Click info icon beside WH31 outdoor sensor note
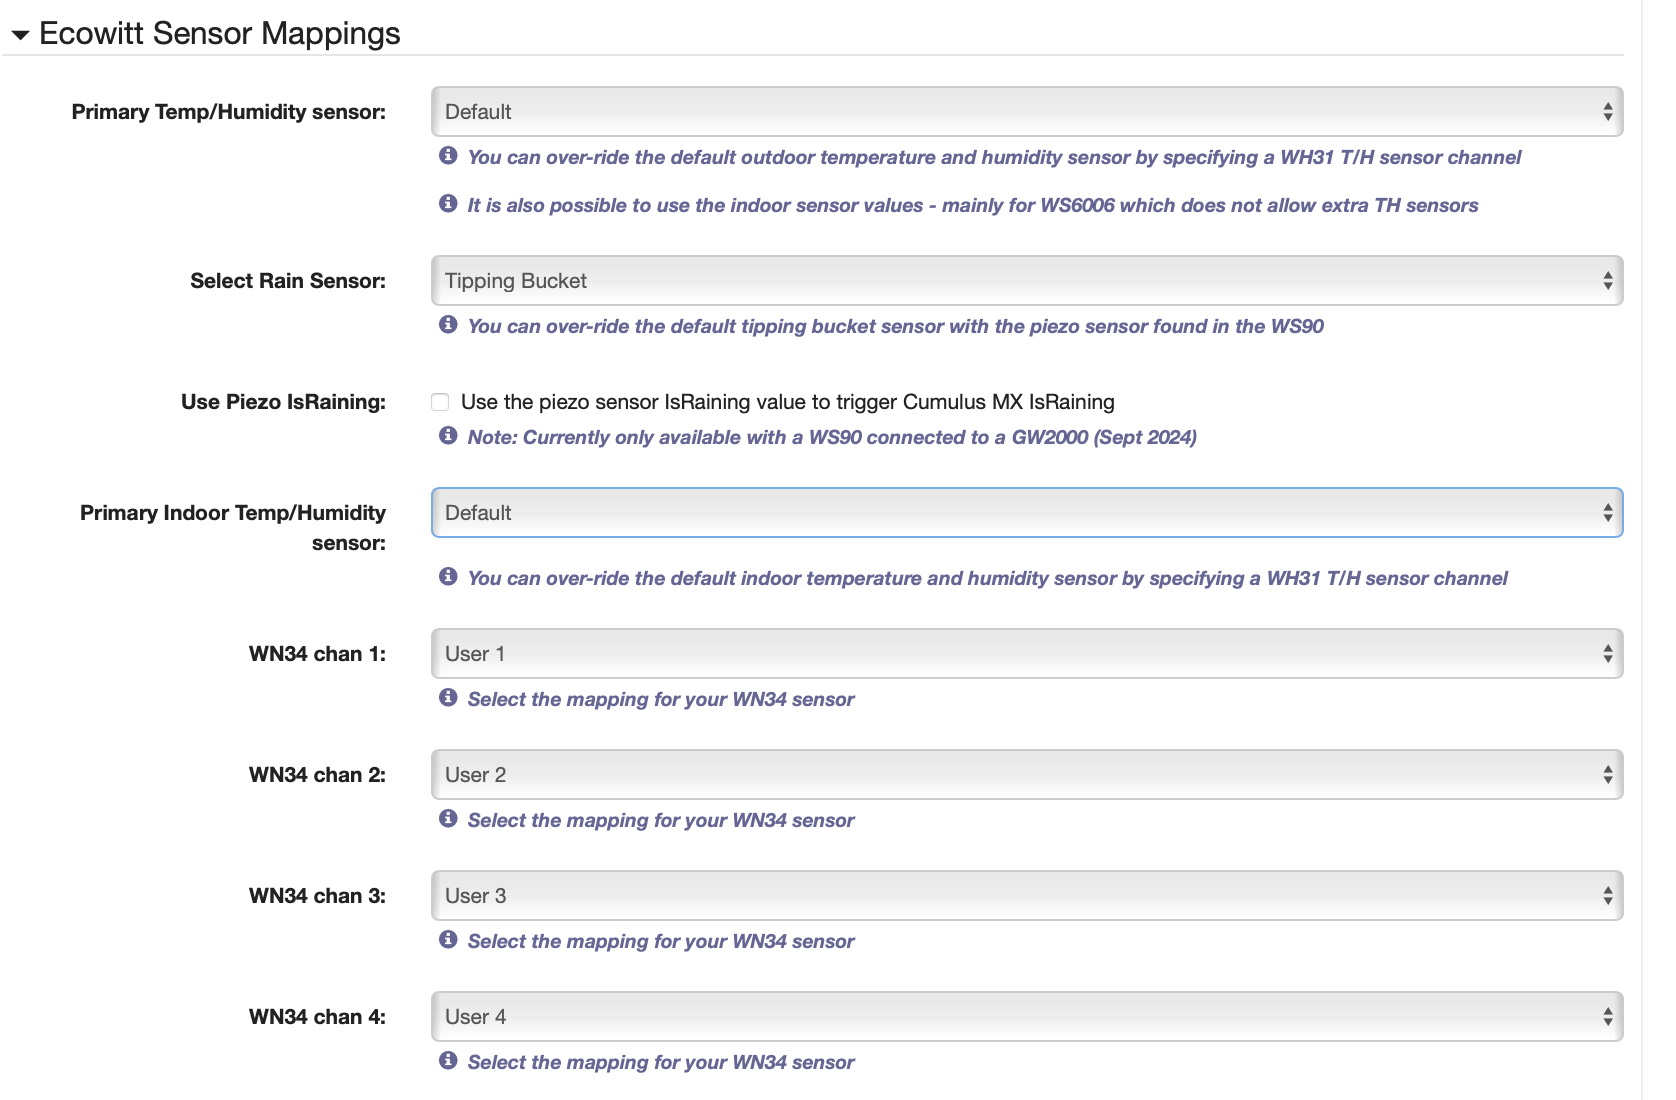The image size is (1676, 1100). [448, 156]
